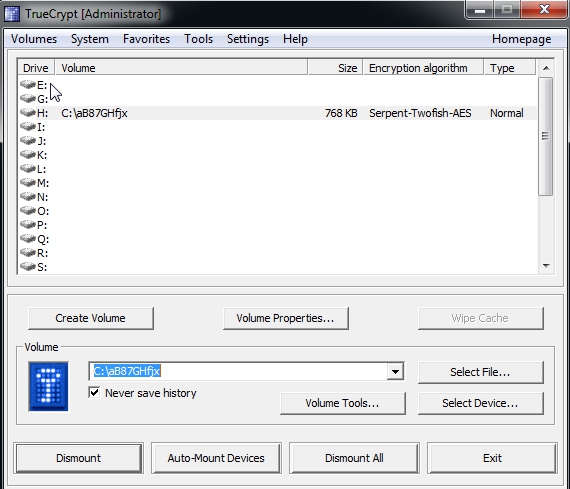Click the Normal type cell
The image size is (570, 489).
(507, 113)
